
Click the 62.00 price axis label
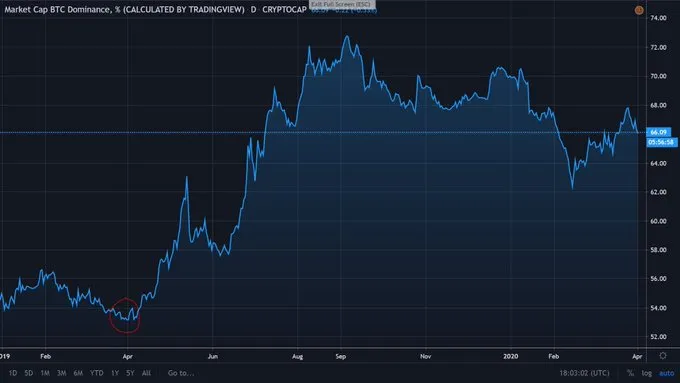(658, 192)
